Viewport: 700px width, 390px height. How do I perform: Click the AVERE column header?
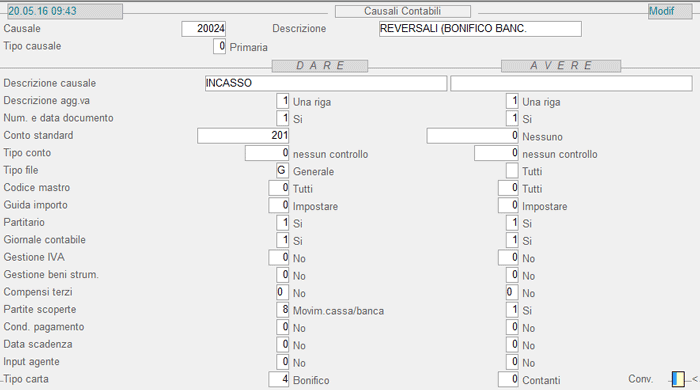pyautogui.click(x=561, y=66)
